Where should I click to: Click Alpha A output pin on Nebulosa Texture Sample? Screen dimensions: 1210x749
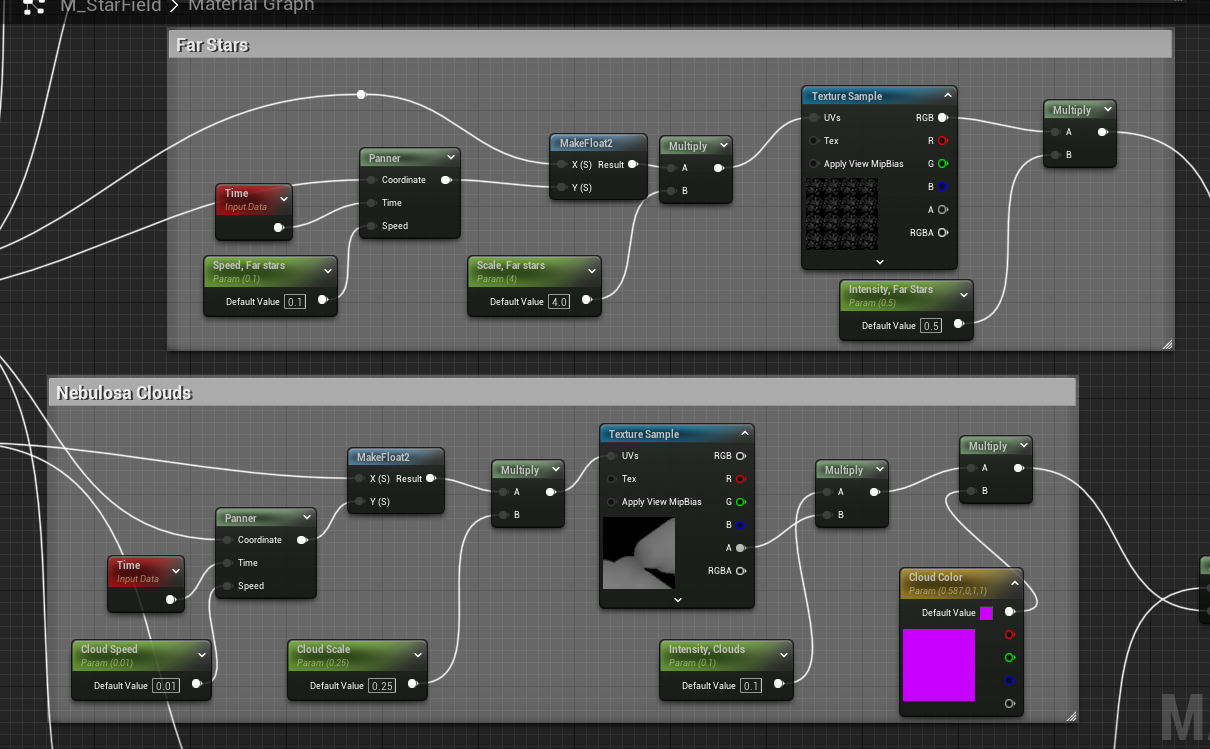click(740, 548)
